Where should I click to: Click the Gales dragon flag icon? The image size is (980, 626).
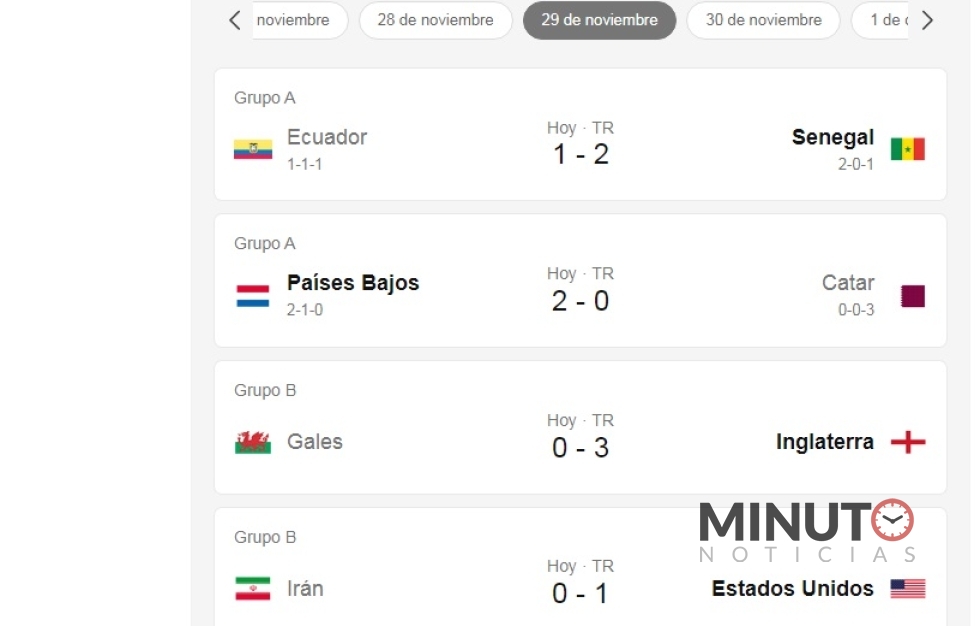tap(253, 442)
